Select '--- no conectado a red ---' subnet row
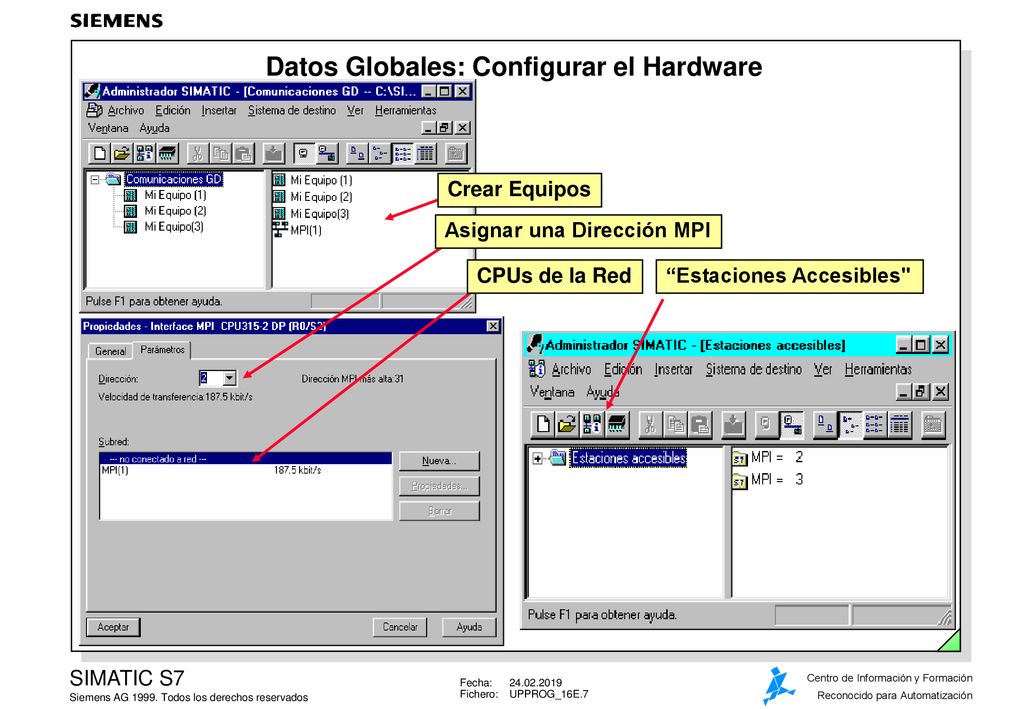The image size is (1024, 709). [246, 459]
